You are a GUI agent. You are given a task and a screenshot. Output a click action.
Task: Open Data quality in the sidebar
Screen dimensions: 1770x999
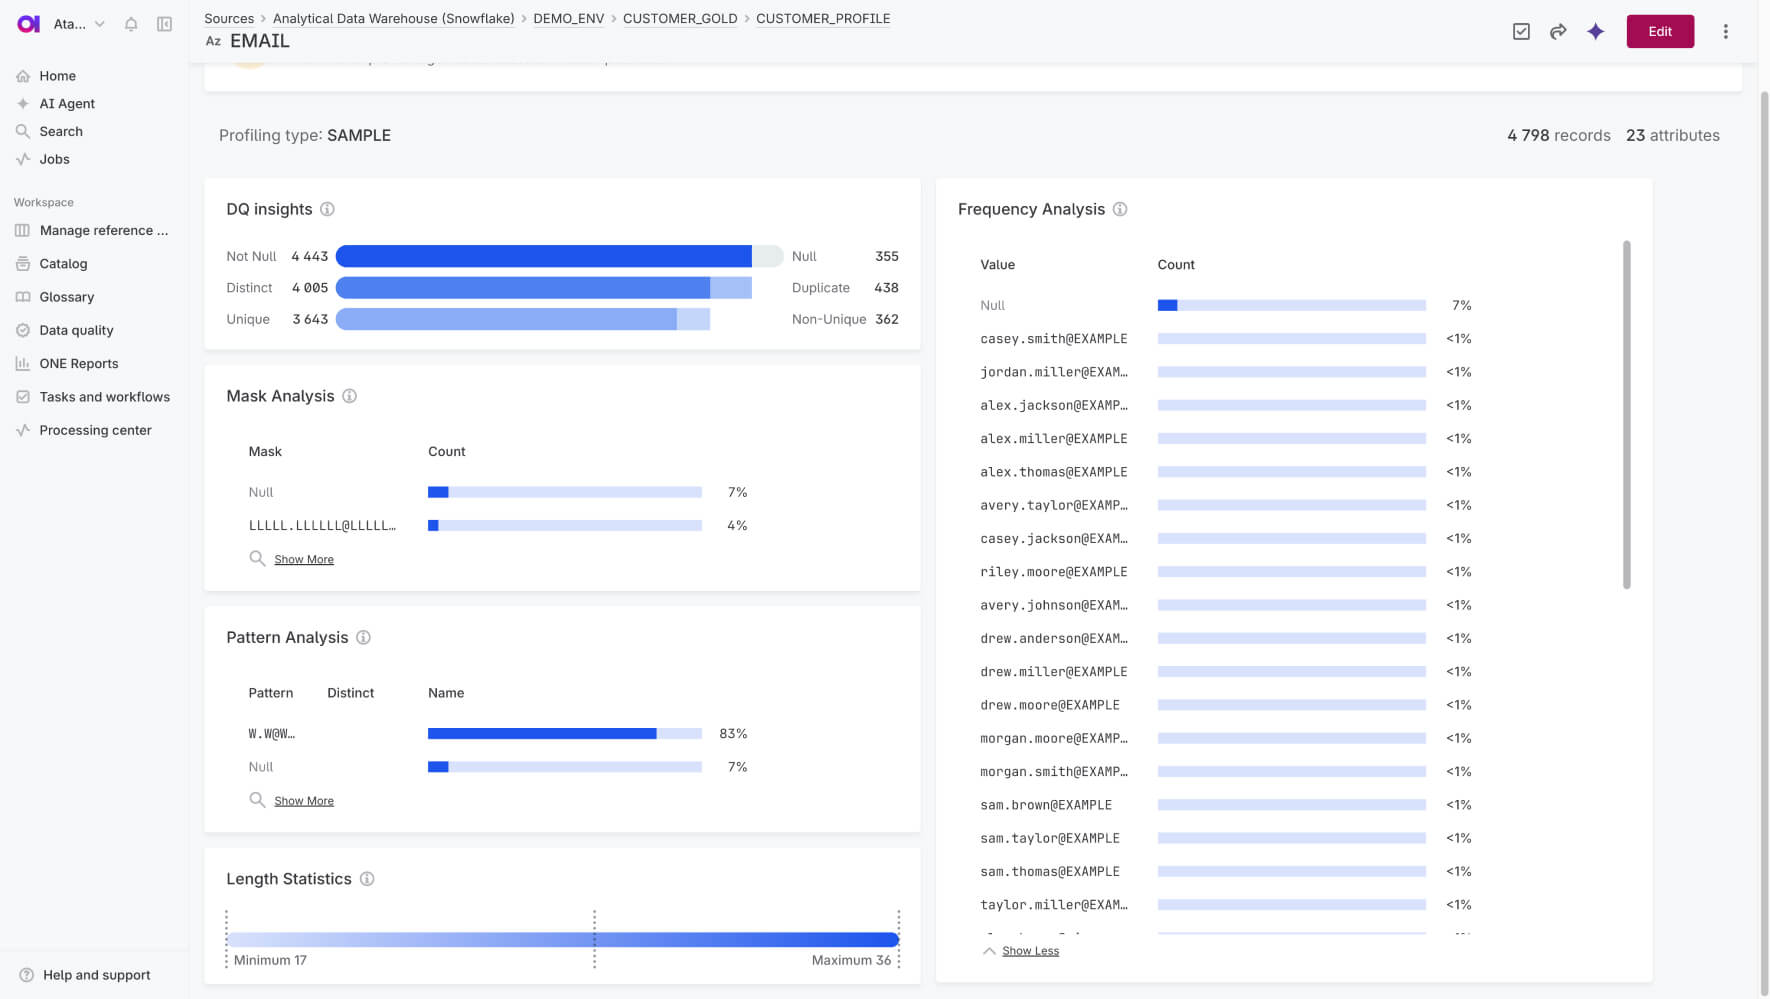pos(76,330)
